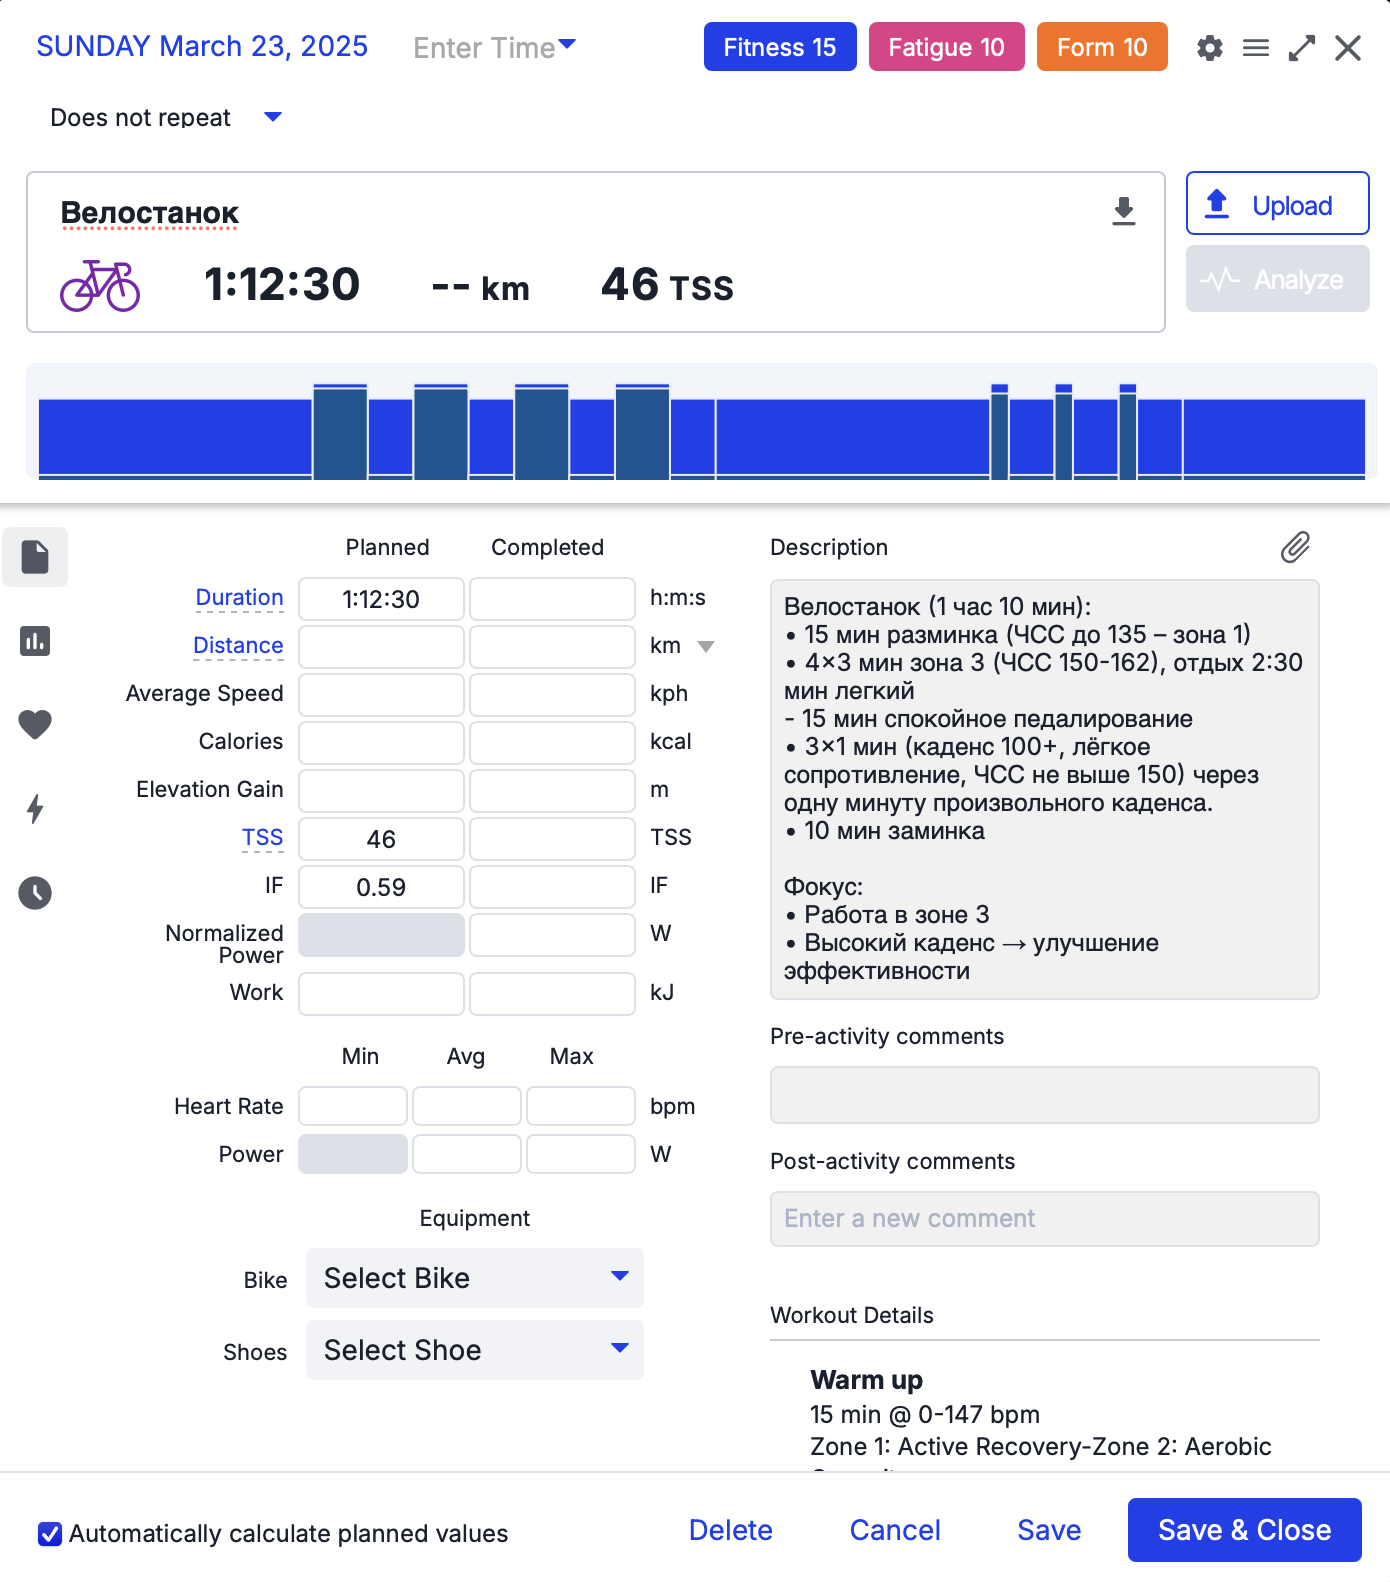Image resolution: width=1390 pixels, height=1582 pixels.
Task: Click the planned TSS input field
Action: click(x=381, y=839)
